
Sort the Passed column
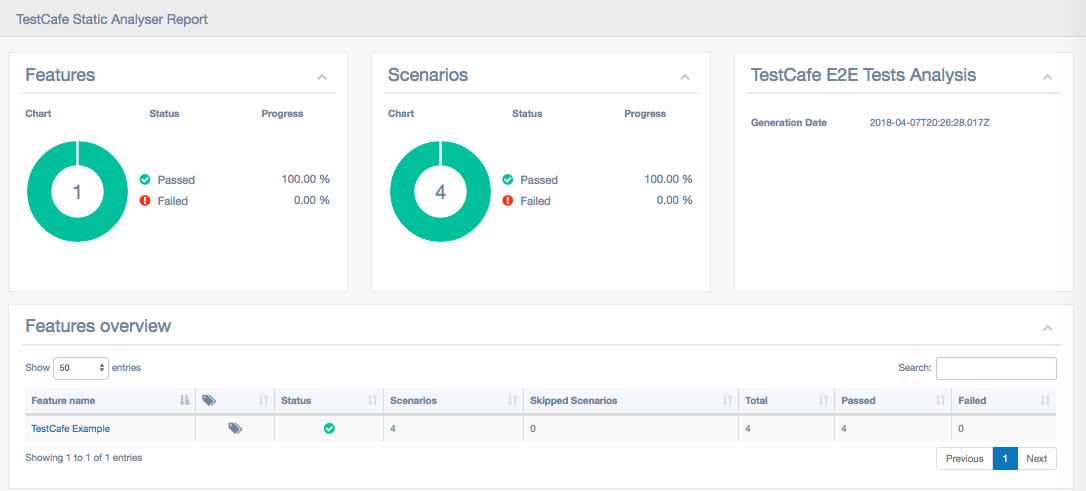click(893, 400)
